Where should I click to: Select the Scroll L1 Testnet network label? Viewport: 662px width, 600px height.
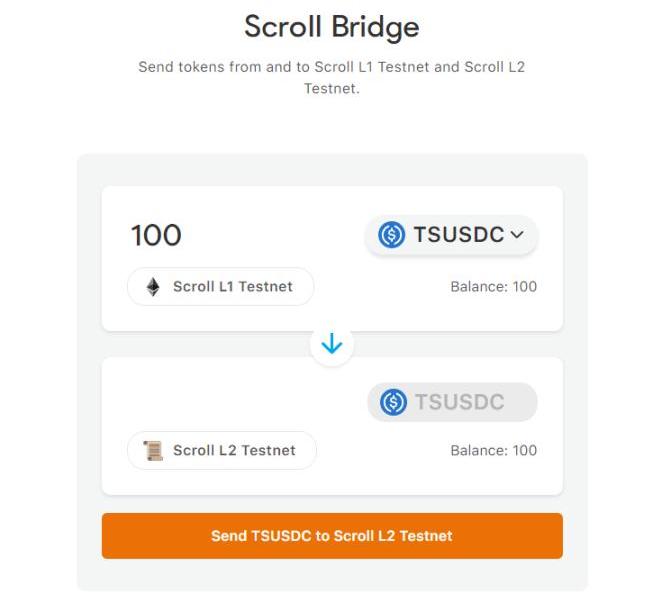[232, 287]
